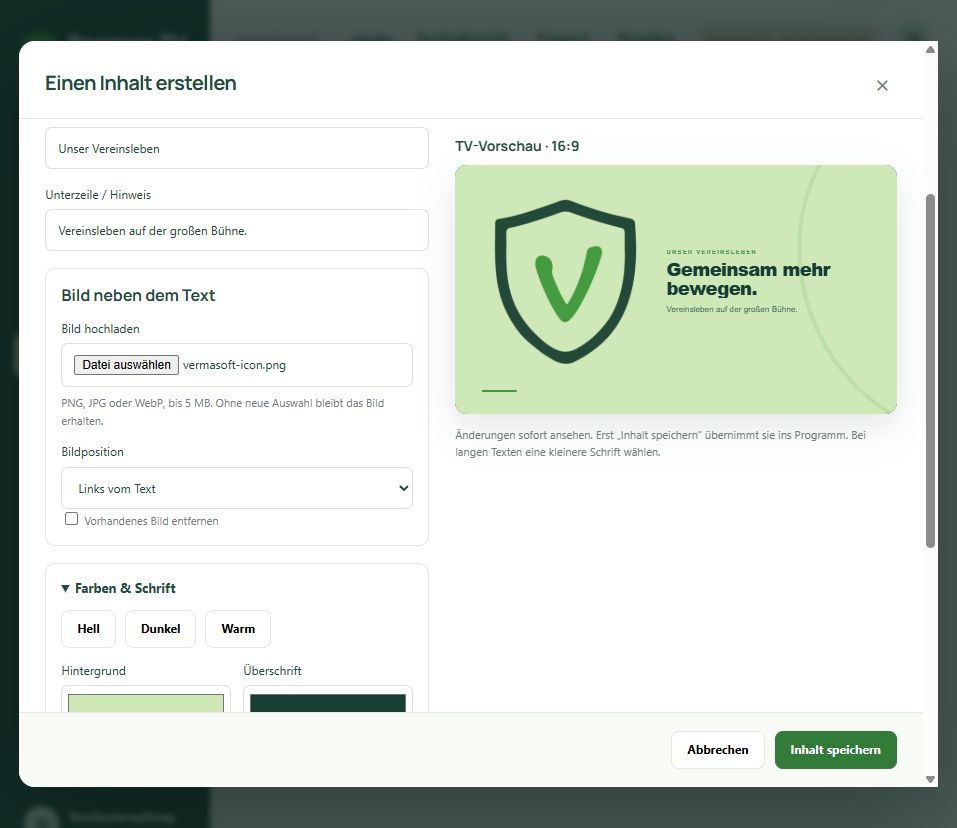Choose the Warm color preset

coord(238,628)
